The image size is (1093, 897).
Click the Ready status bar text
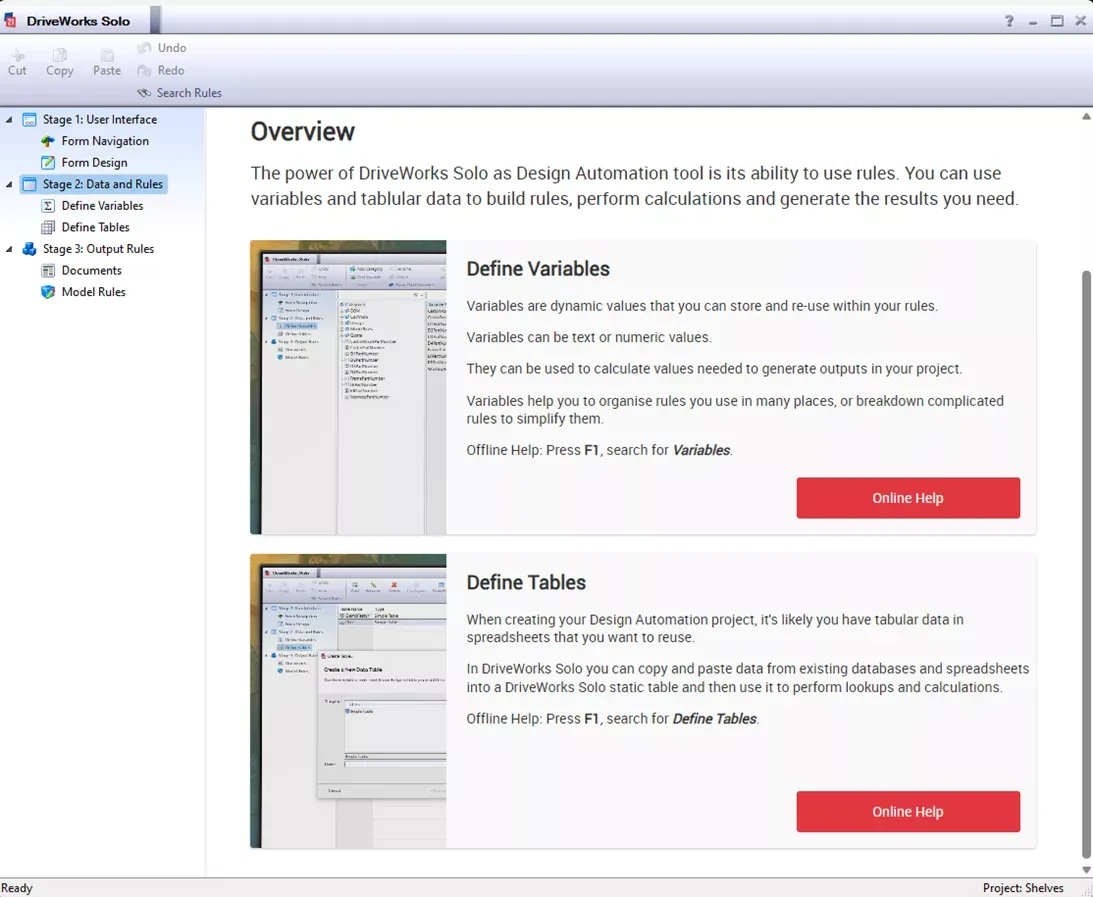[17, 888]
